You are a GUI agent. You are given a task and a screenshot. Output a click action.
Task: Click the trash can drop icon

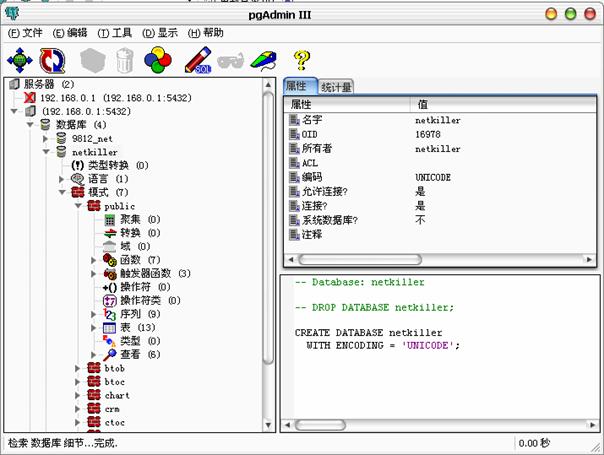[125, 60]
